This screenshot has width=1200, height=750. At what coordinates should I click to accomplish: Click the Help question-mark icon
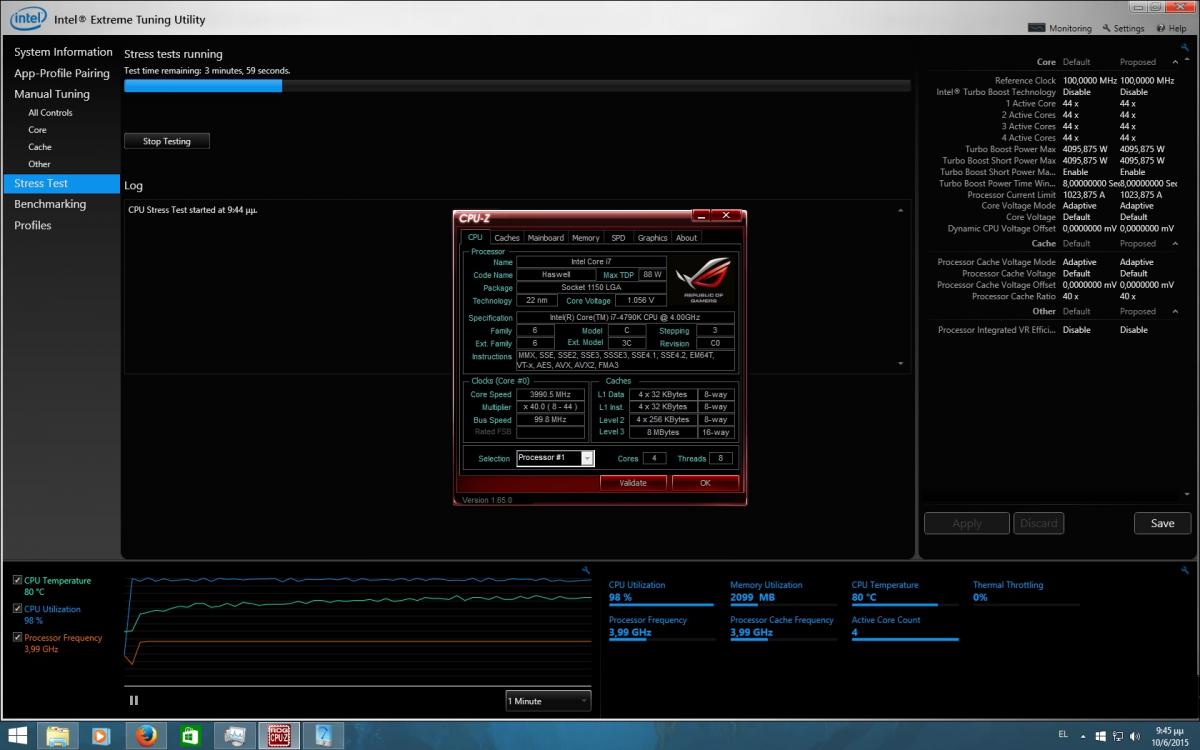tap(1160, 29)
